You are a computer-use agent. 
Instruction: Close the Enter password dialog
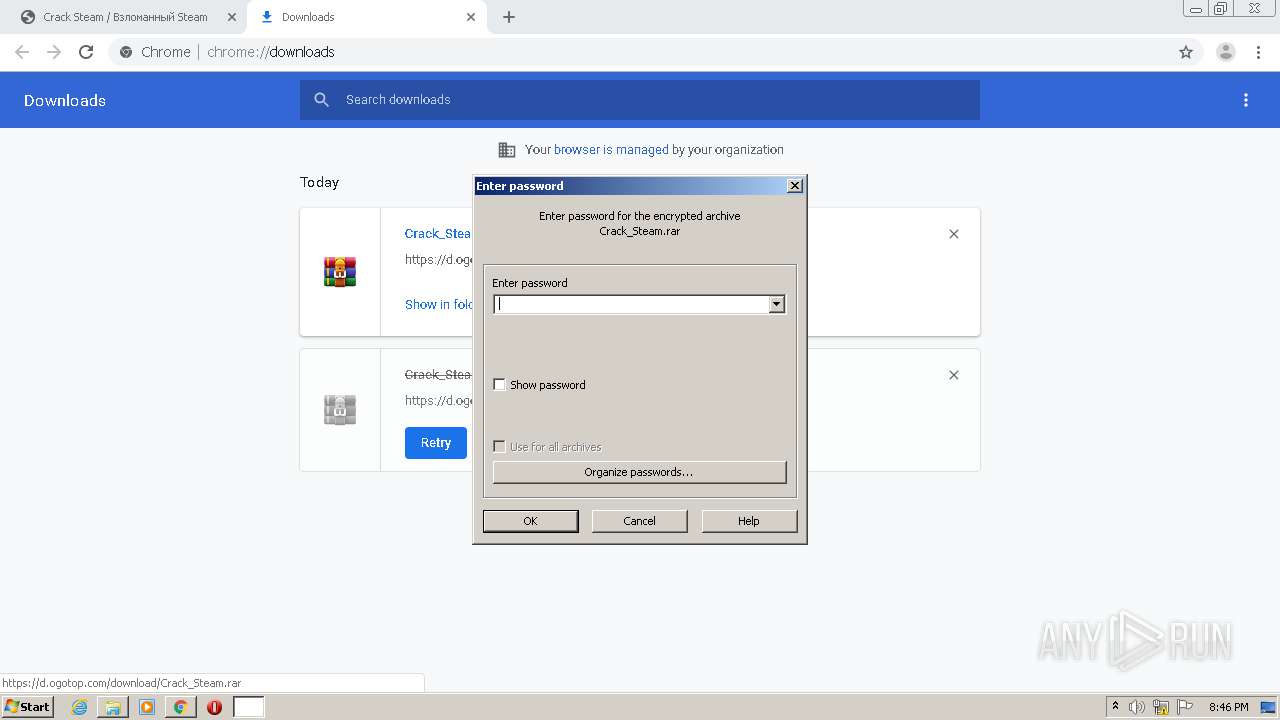795,186
